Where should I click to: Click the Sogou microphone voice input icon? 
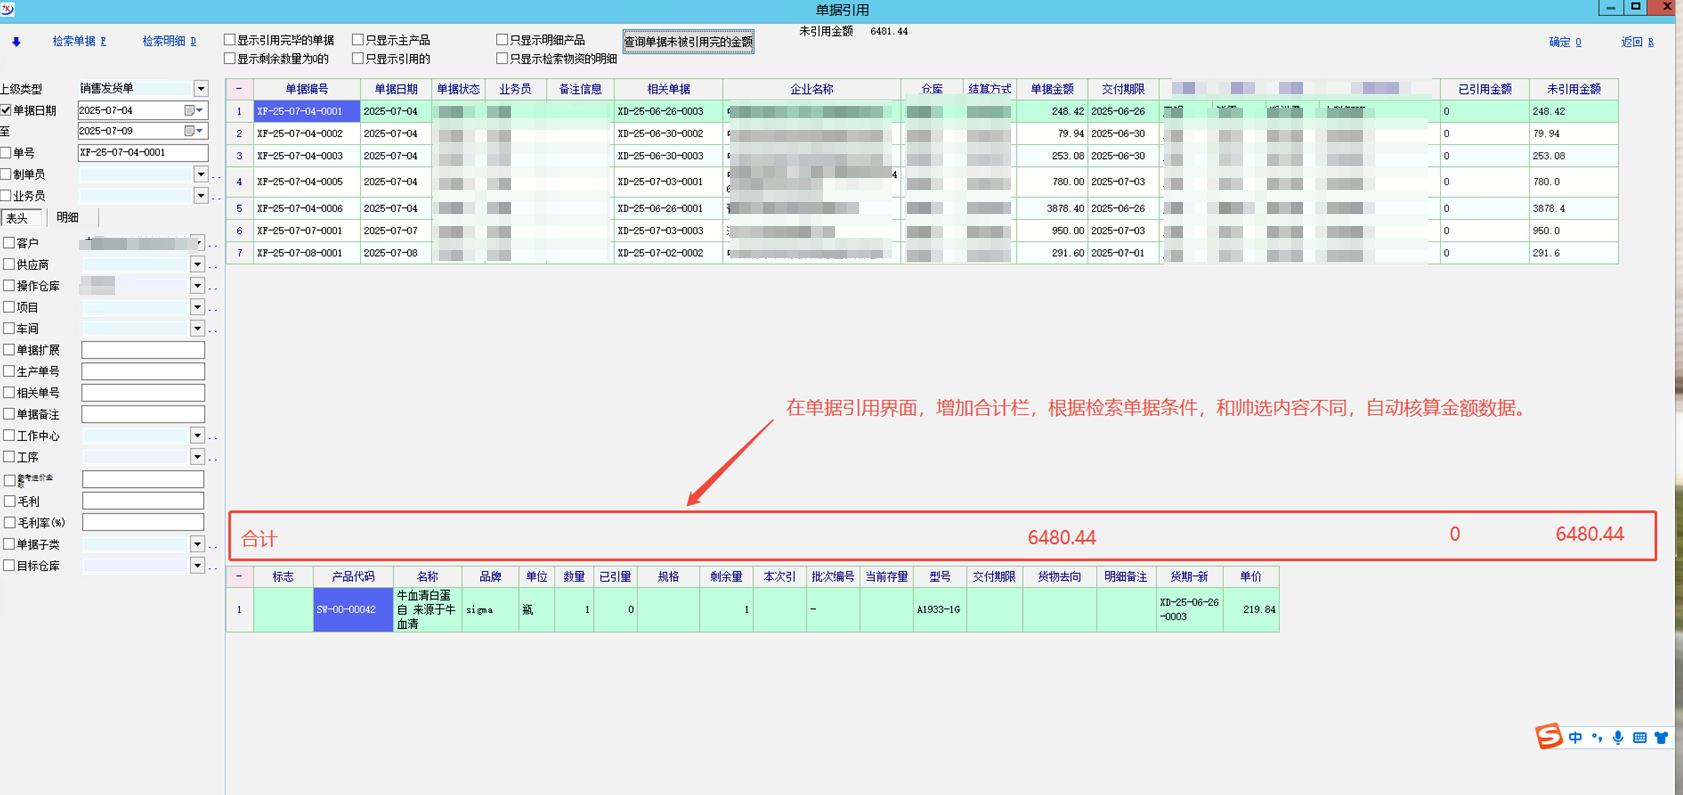[1618, 738]
